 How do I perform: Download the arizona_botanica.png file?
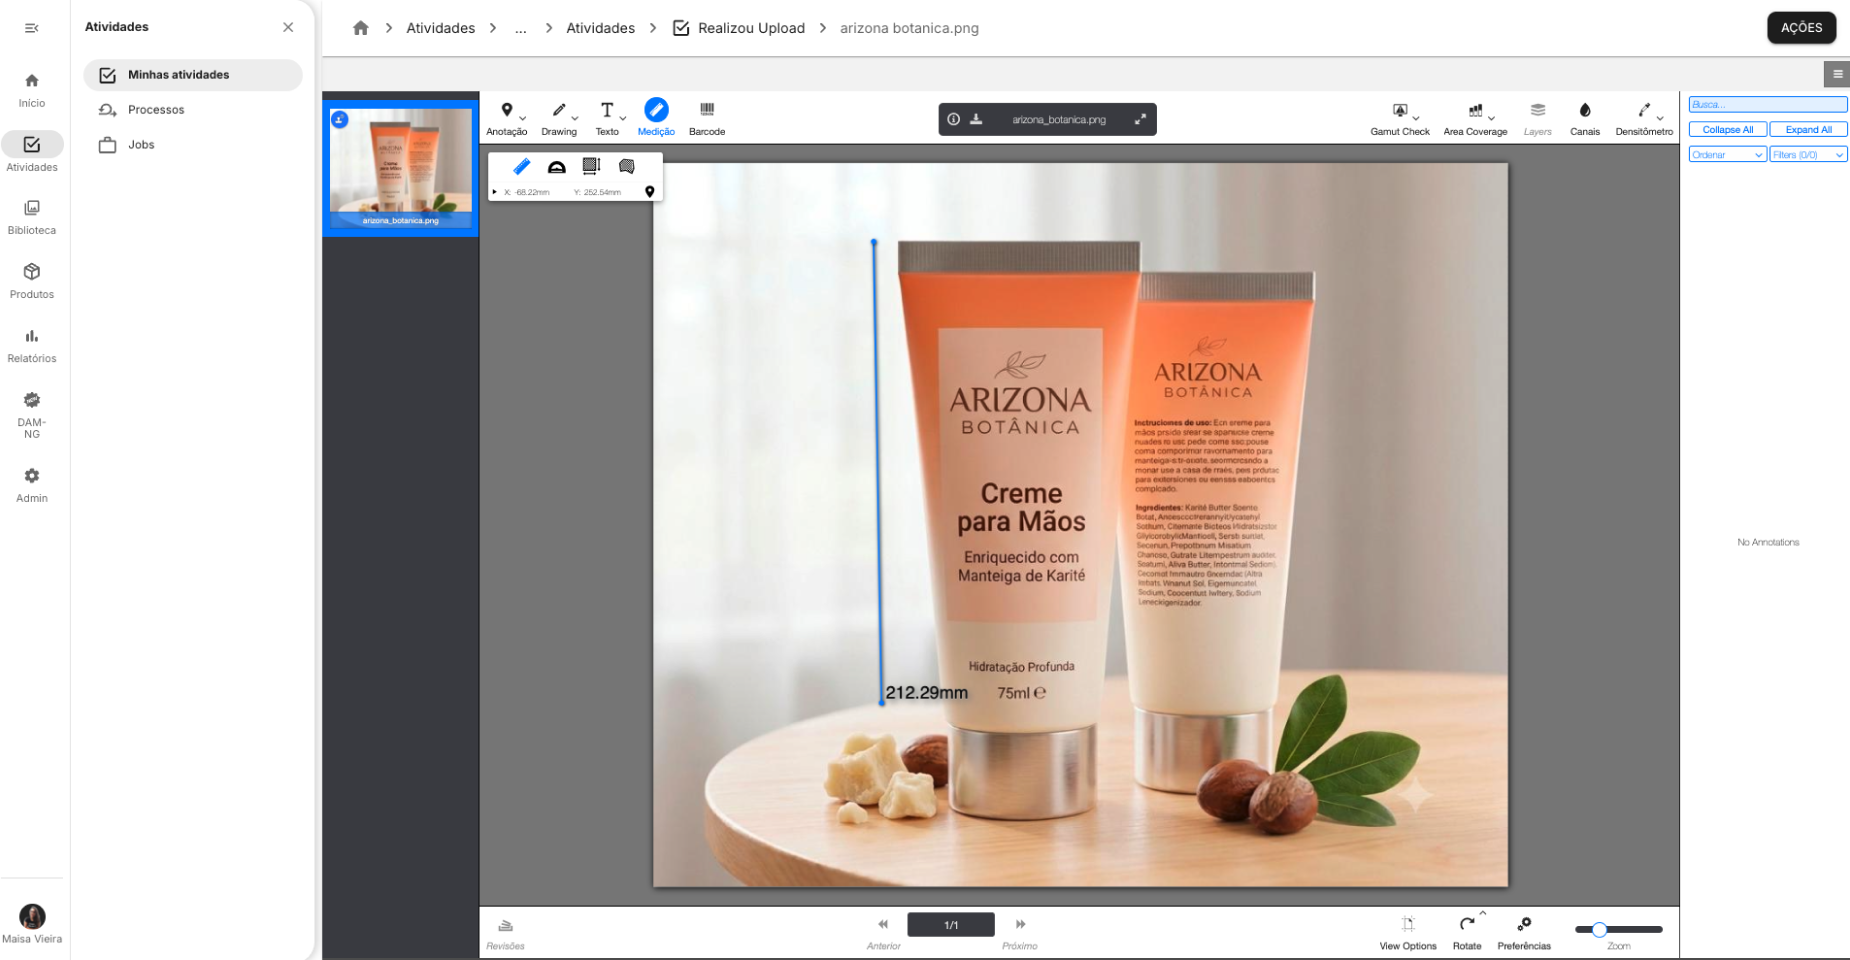click(x=976, y=119)
